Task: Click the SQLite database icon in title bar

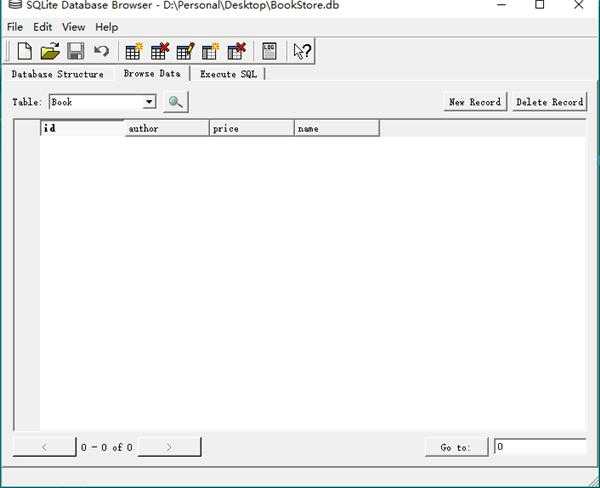Action: tap(15, 5)
